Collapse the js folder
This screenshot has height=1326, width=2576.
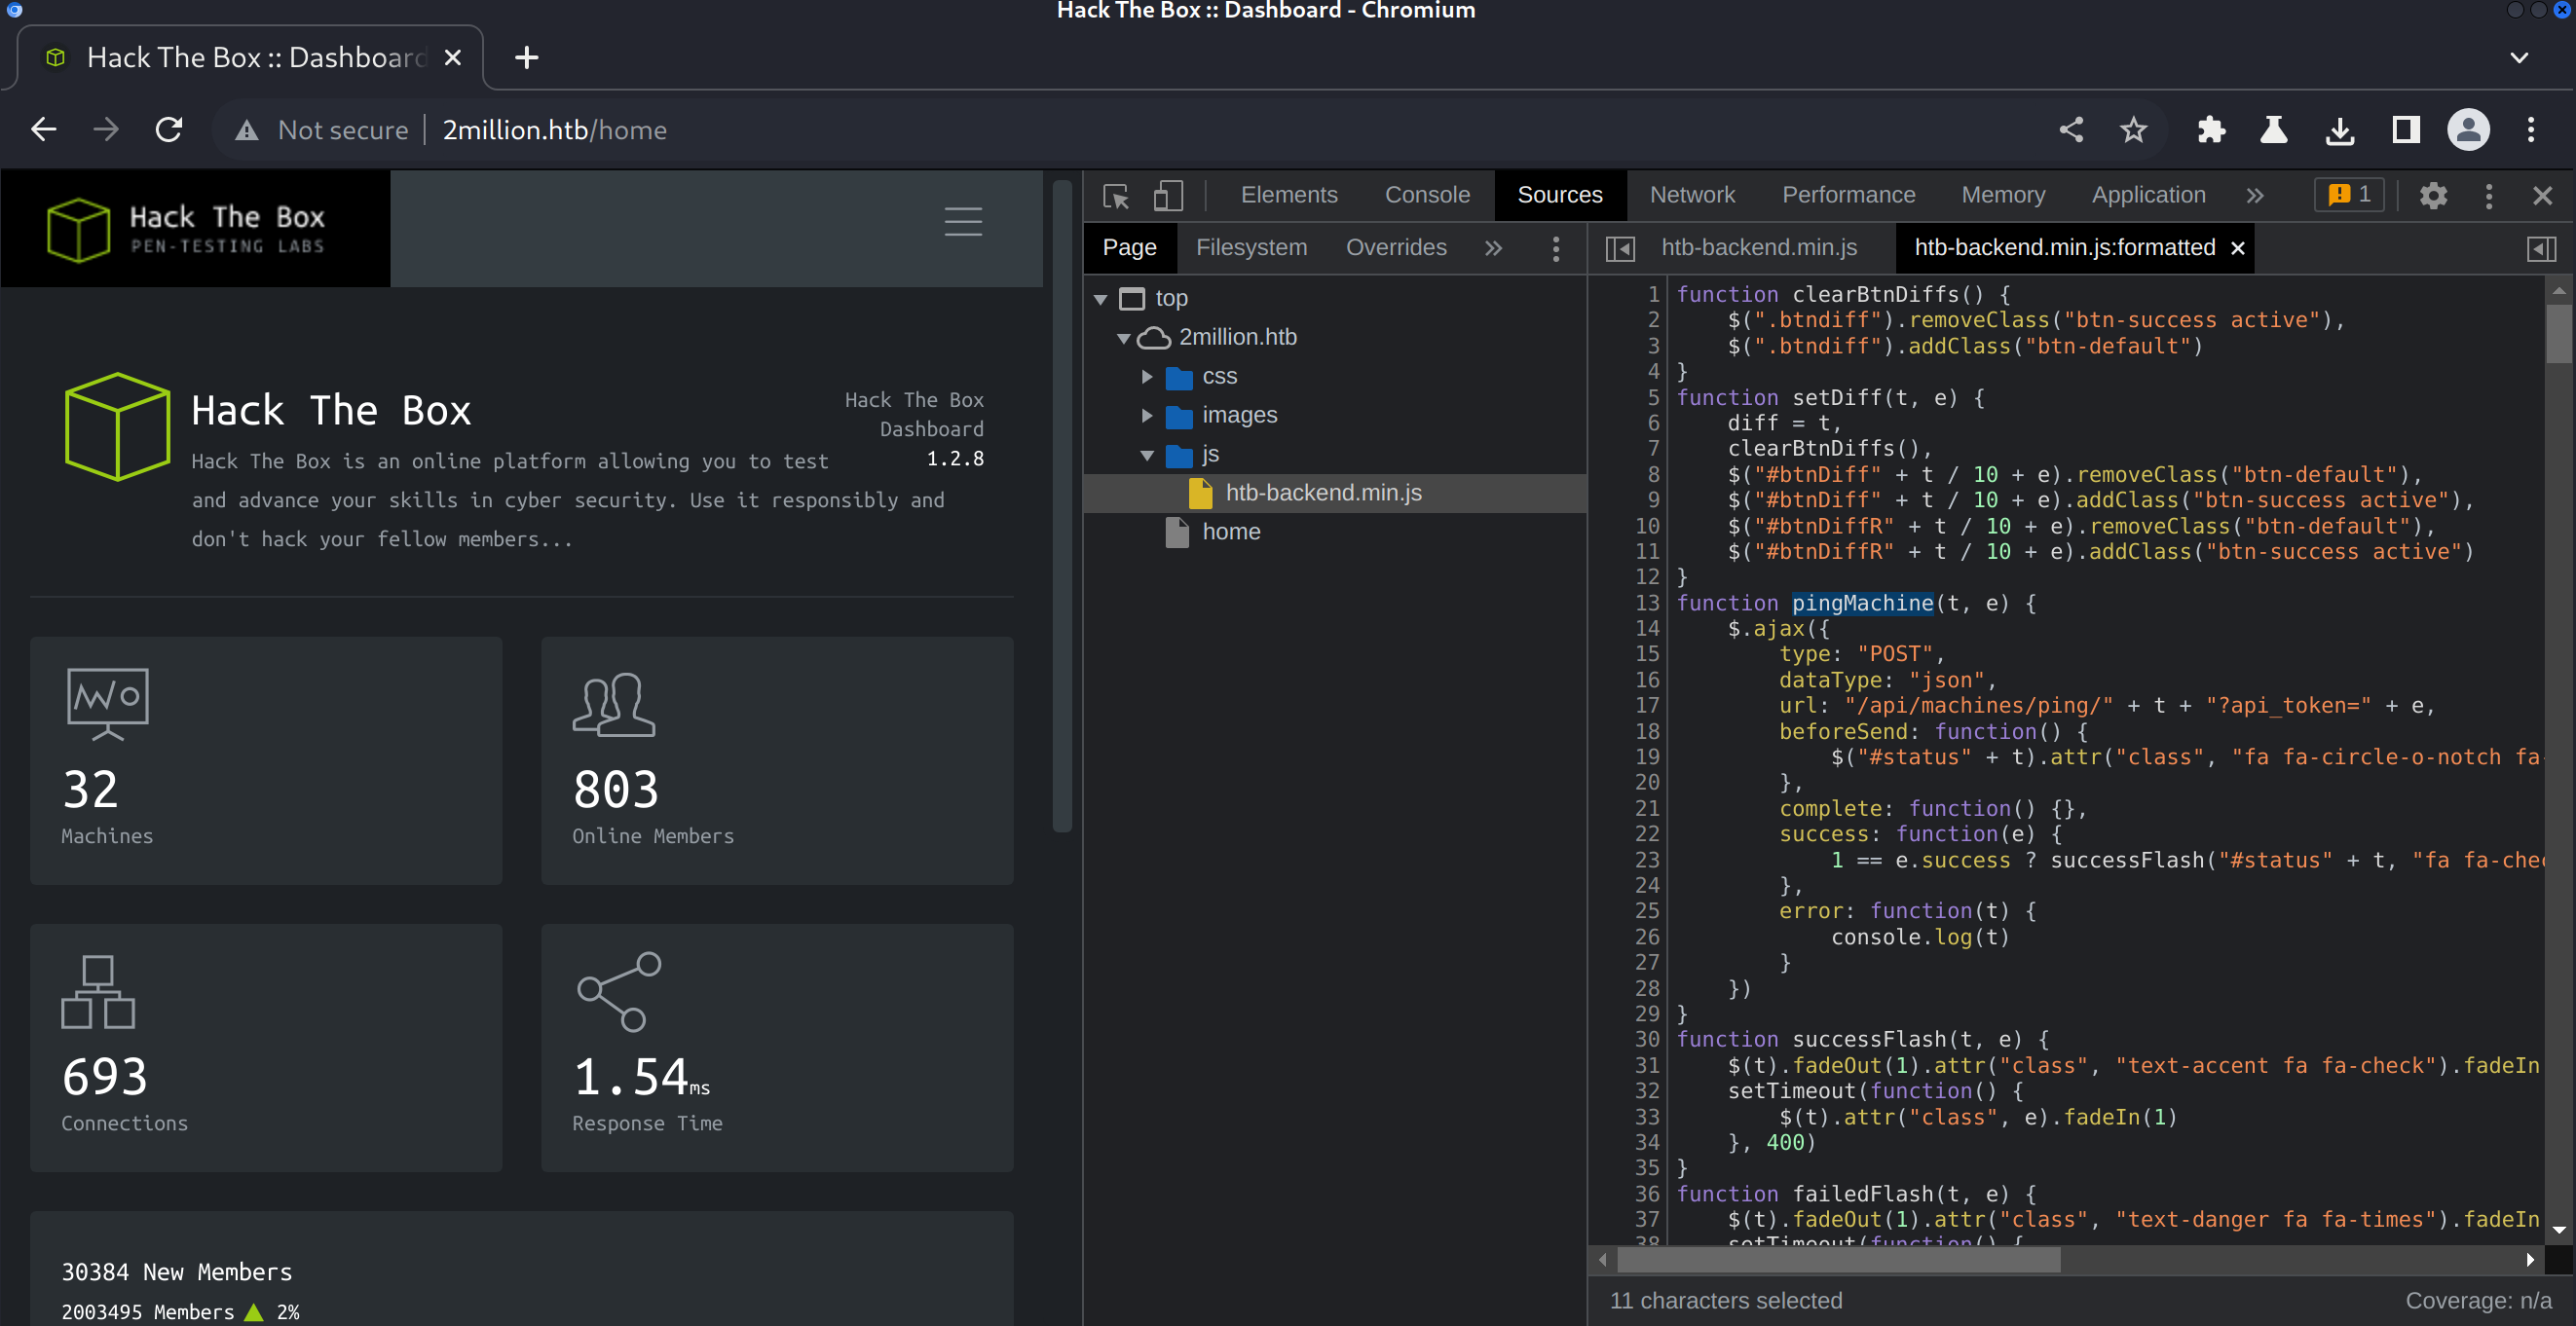1148,455
